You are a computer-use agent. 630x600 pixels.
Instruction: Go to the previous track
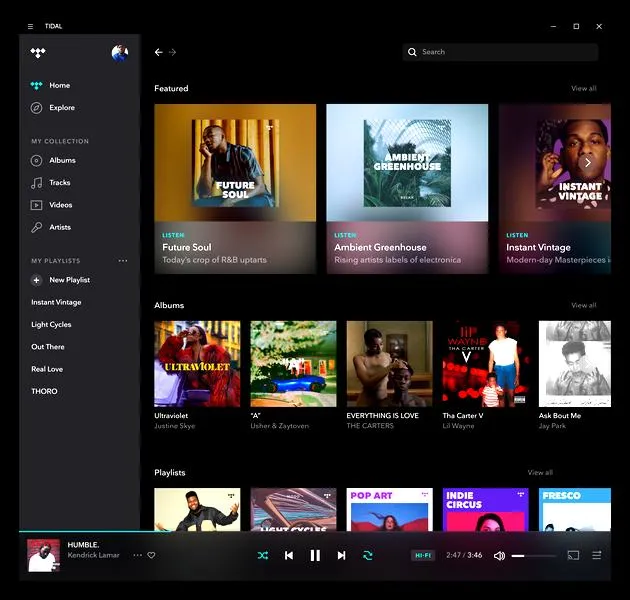coord(289,555)
